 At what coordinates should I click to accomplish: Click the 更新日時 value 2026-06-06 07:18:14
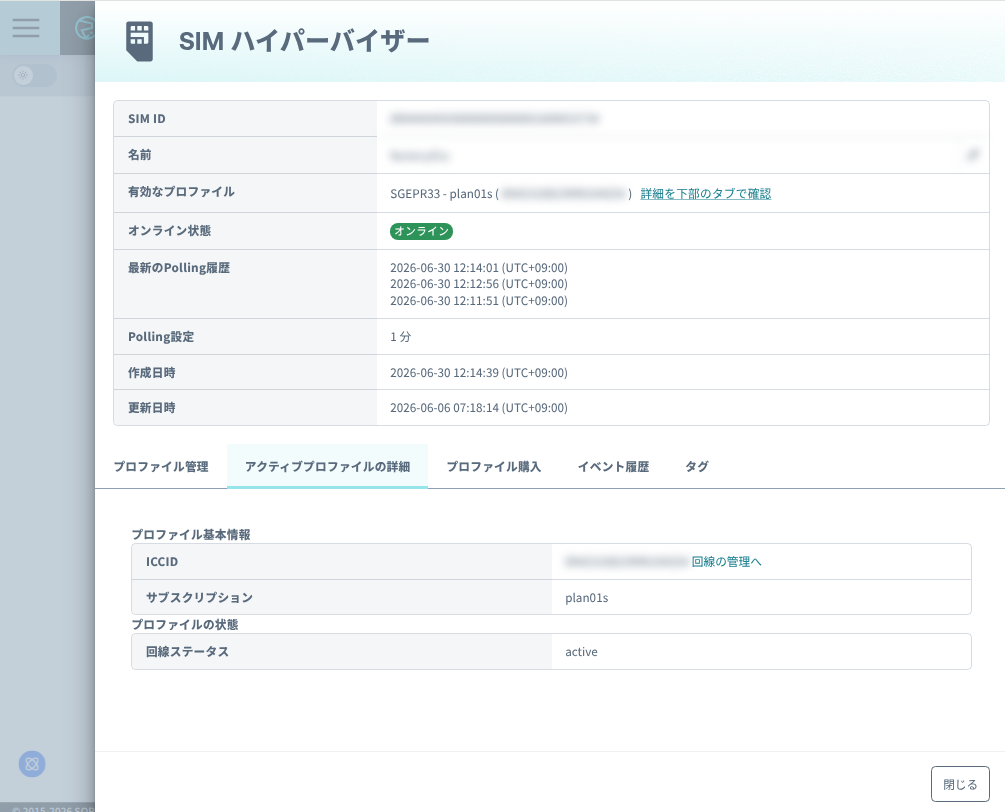[x=479, y=408]
